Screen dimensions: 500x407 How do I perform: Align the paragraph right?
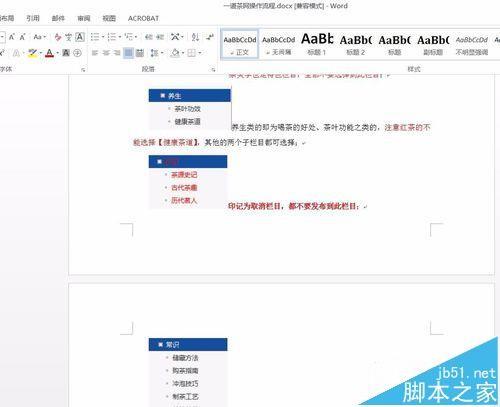point(117,53)
